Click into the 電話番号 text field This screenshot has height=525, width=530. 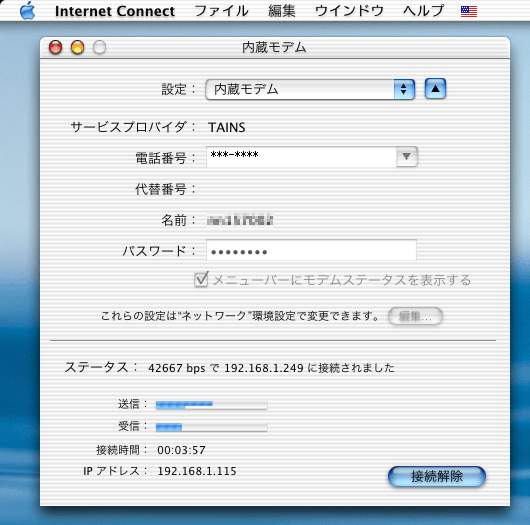pyautogui.click(x=302, y=157)
